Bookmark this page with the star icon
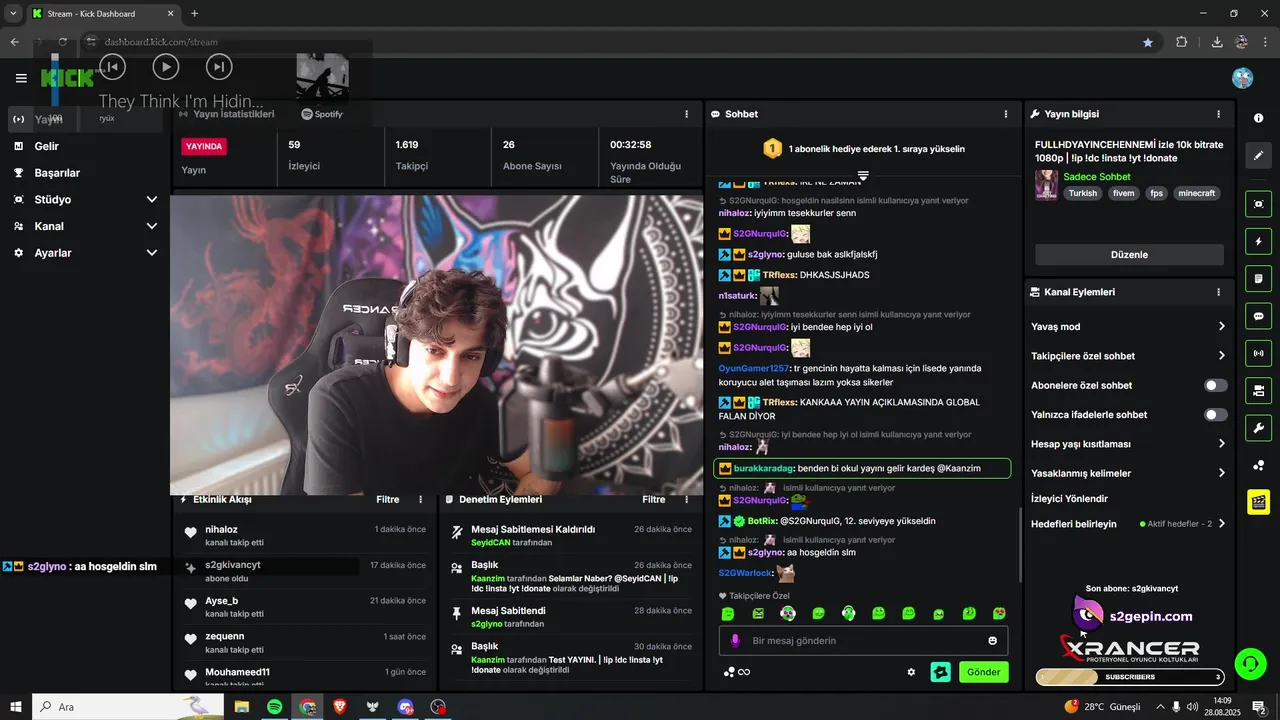The height and width of the screenshot is (720, 1280). pos(1148,42)
